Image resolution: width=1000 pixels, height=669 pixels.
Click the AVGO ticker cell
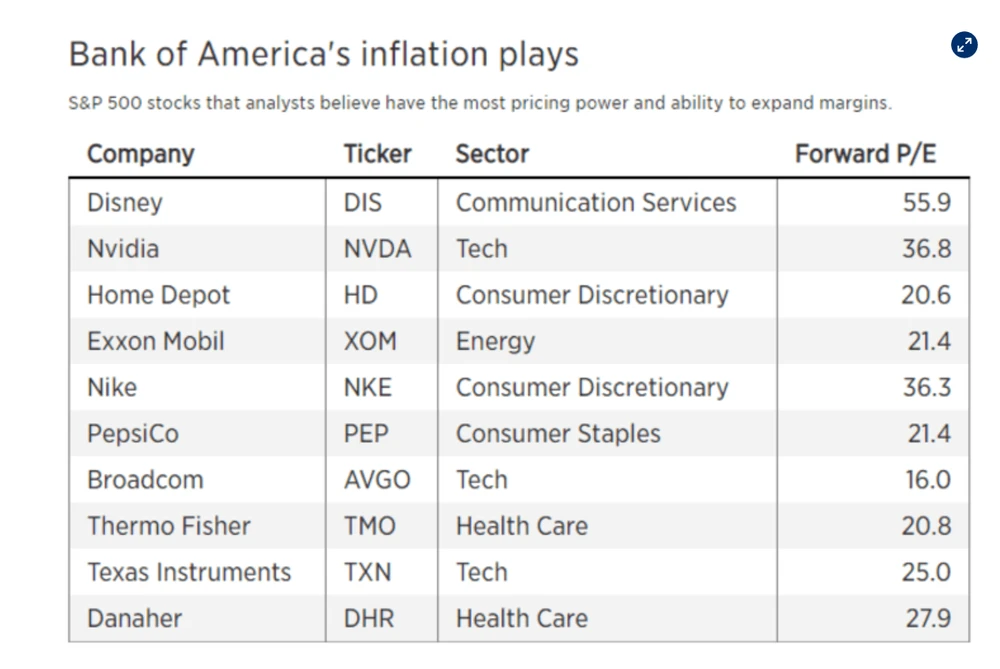click(377, 480)
